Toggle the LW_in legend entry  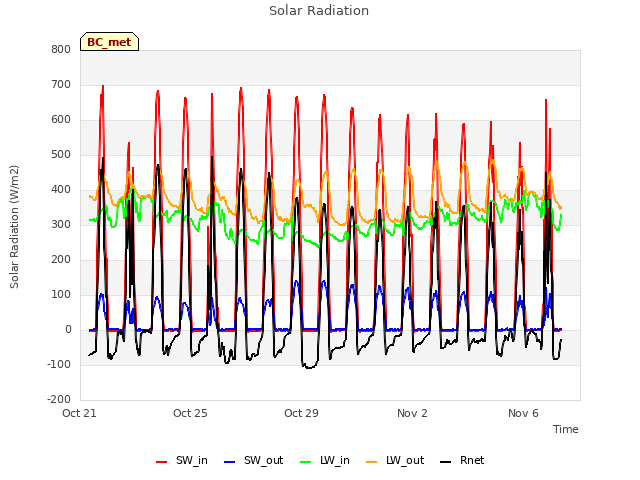click(325, 461)
